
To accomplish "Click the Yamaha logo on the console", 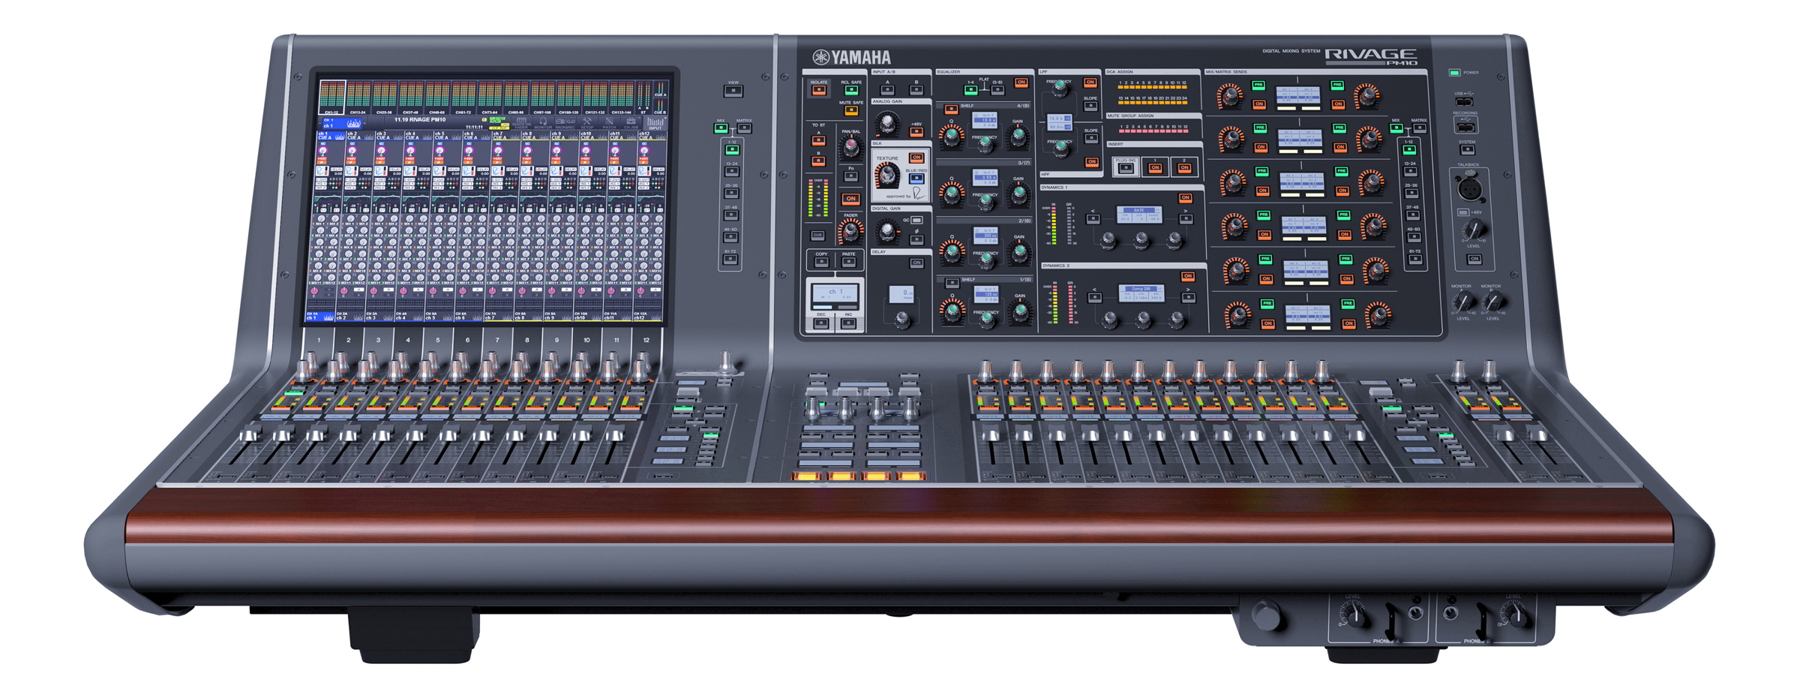I will pyautogui.click(x=851, y=57).
